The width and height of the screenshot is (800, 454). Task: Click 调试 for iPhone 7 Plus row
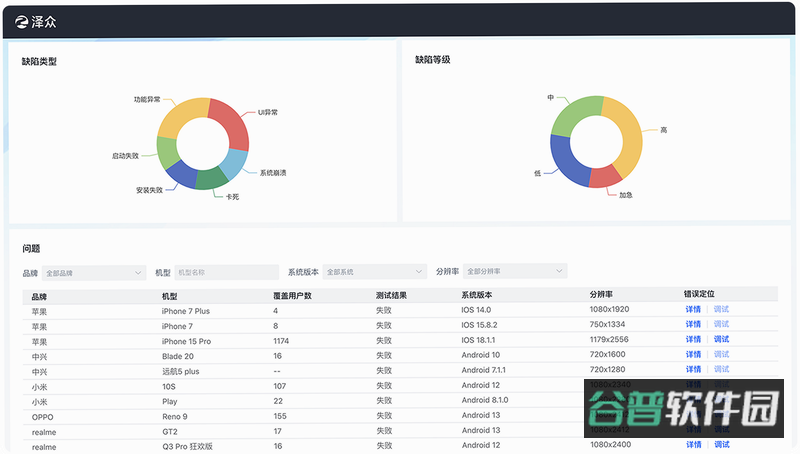721,309
